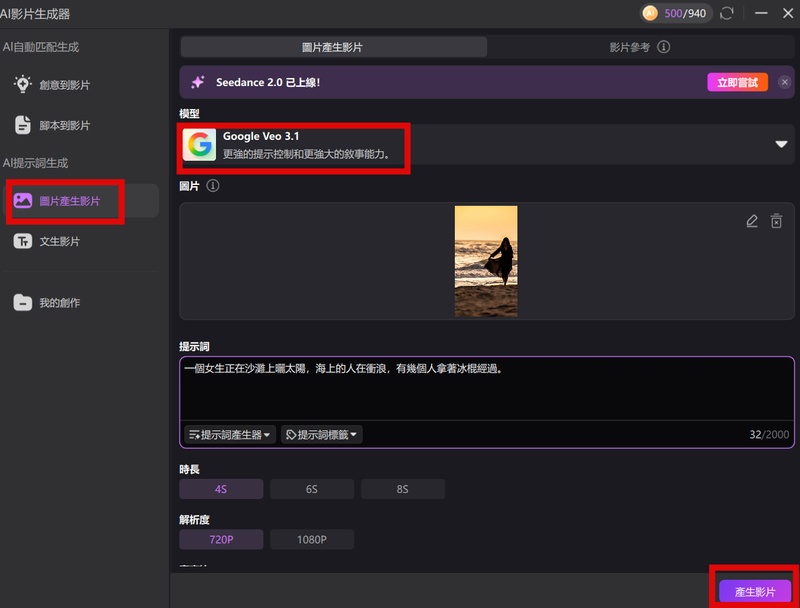Viewport: 800px width, 608px height.
Task: Click the pencil icon to edit the image
Action: pos(752,221)
